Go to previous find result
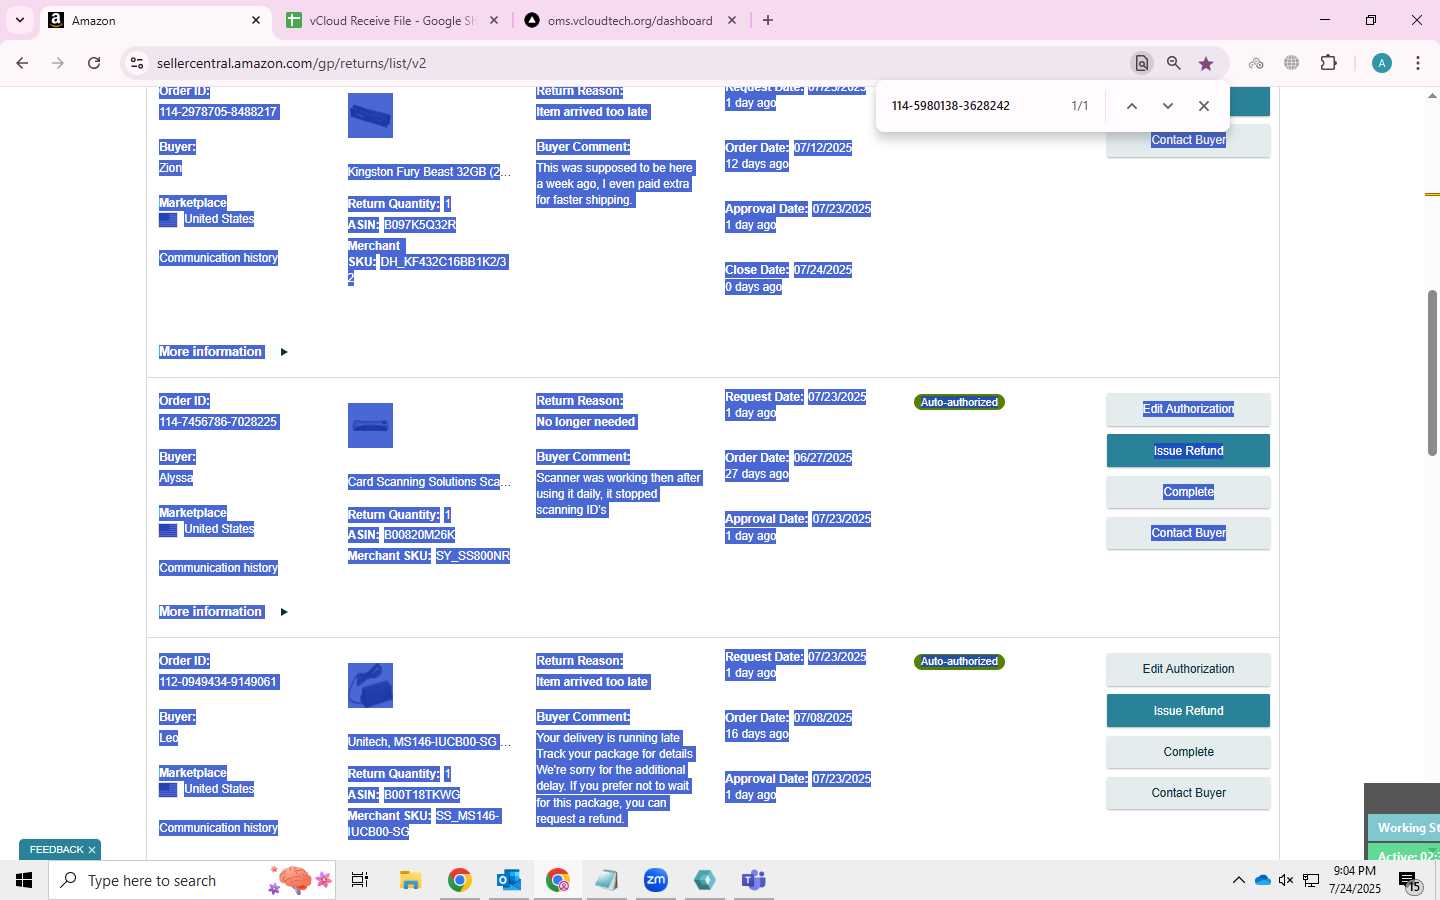Screen dimensions: 1440x900 tap(1132, 106)
